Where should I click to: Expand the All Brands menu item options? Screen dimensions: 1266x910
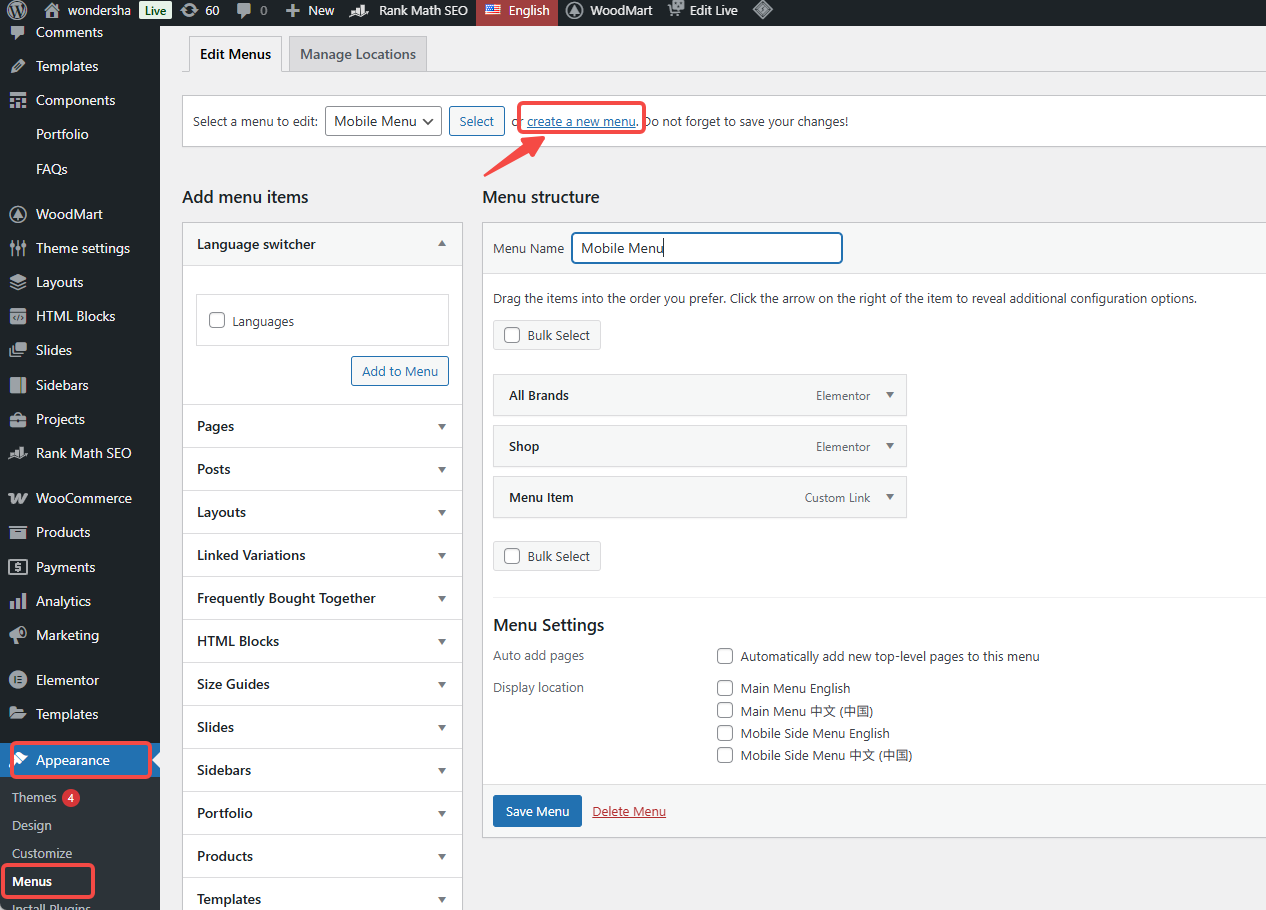pyautogui.click(x=889, y=395)
